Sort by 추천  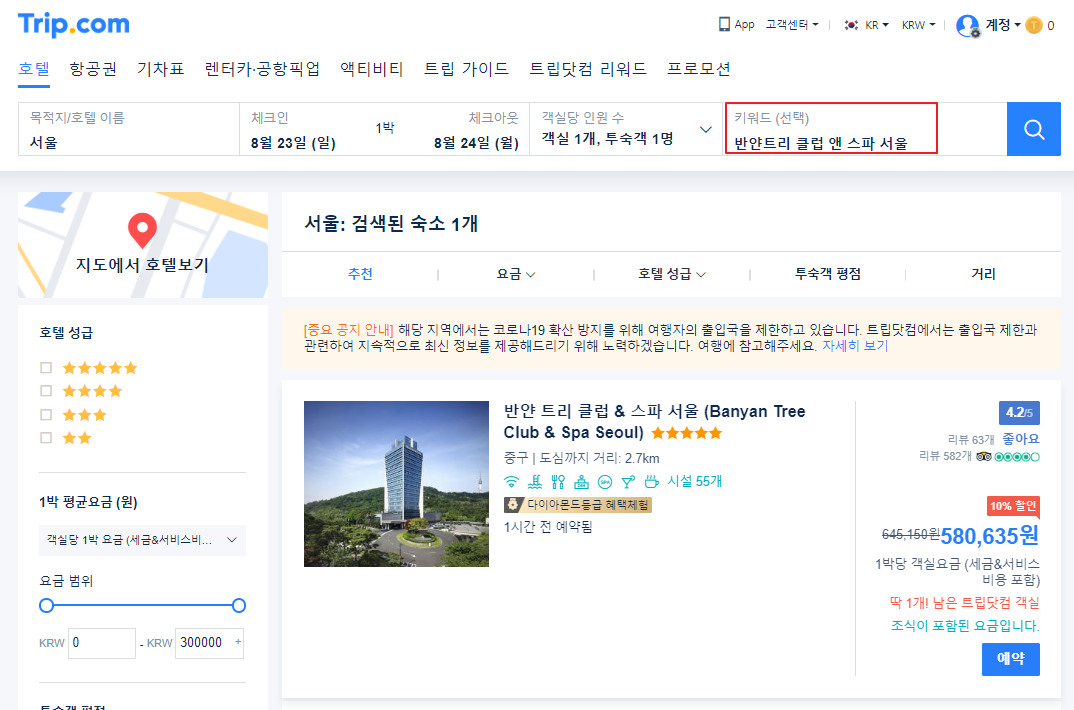[x=360, y=274]
